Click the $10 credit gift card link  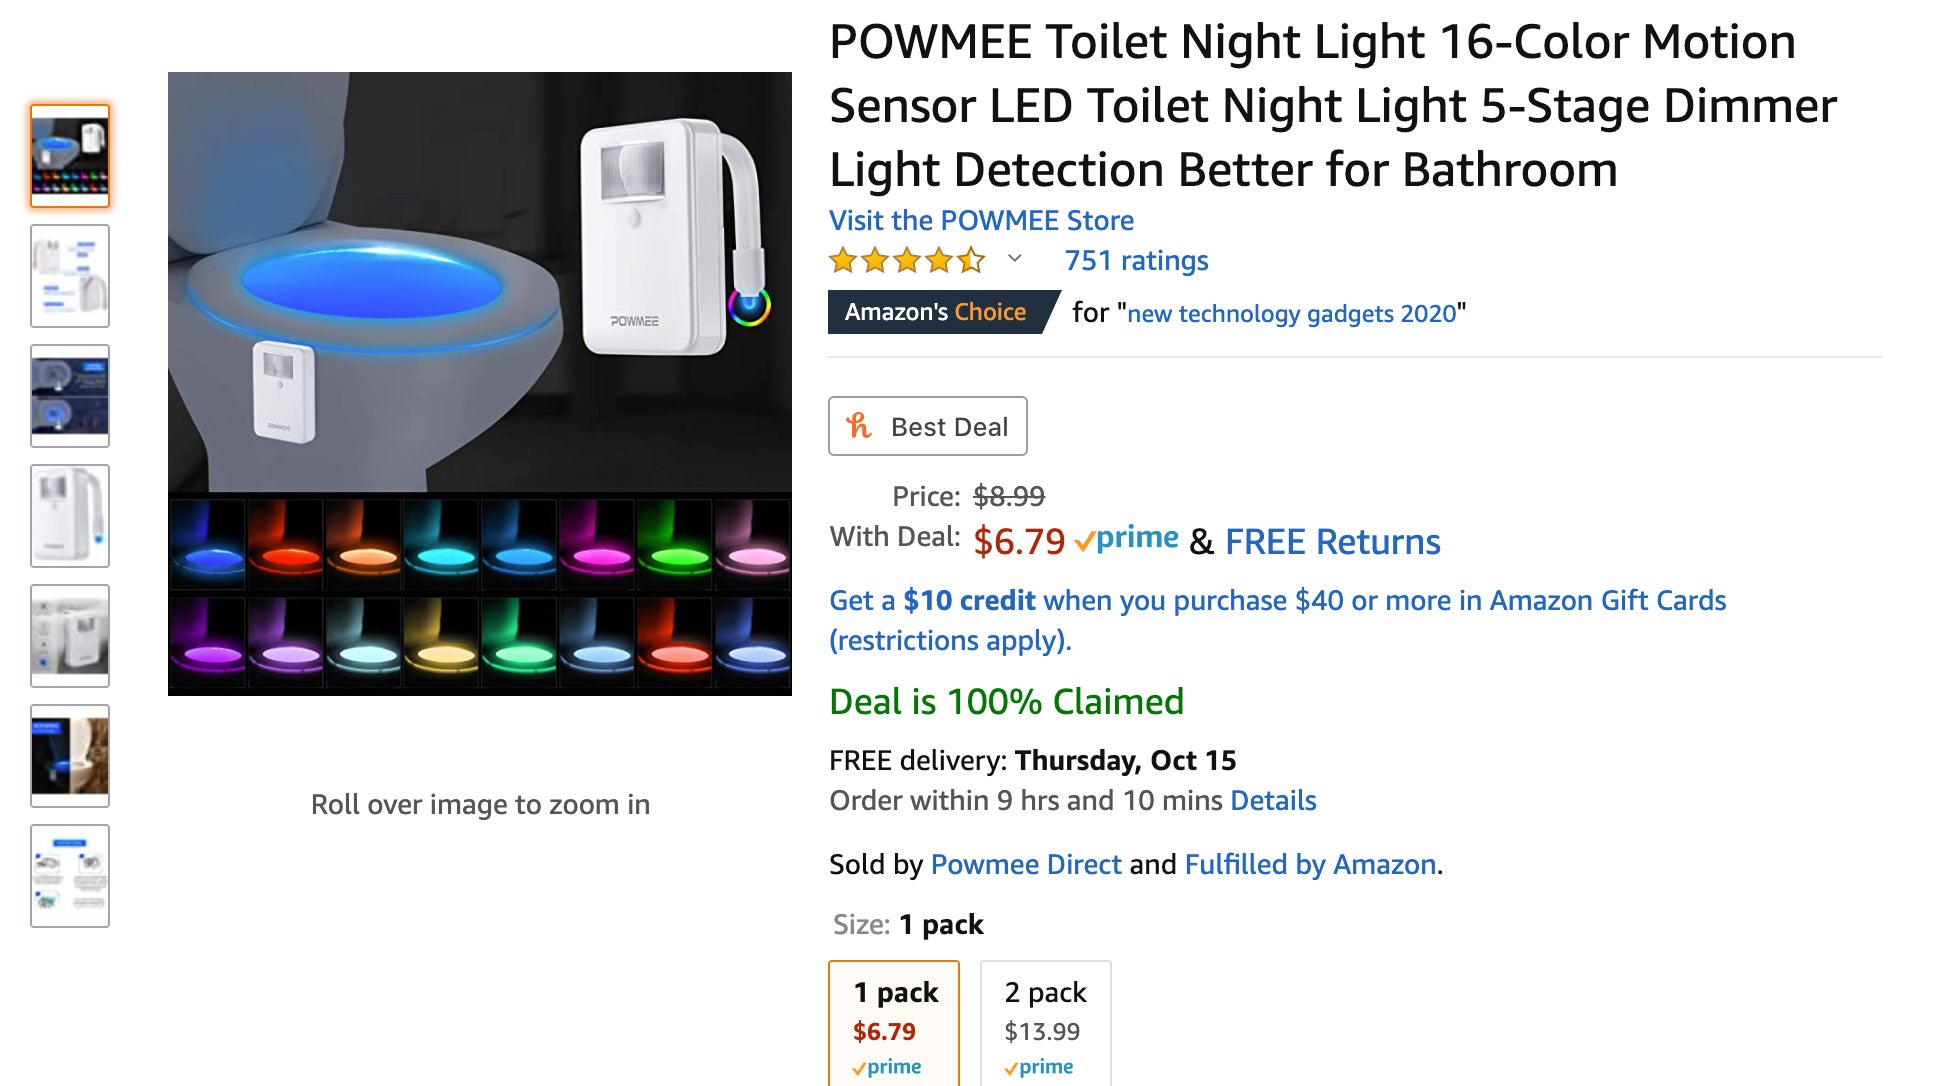[967, 601]
